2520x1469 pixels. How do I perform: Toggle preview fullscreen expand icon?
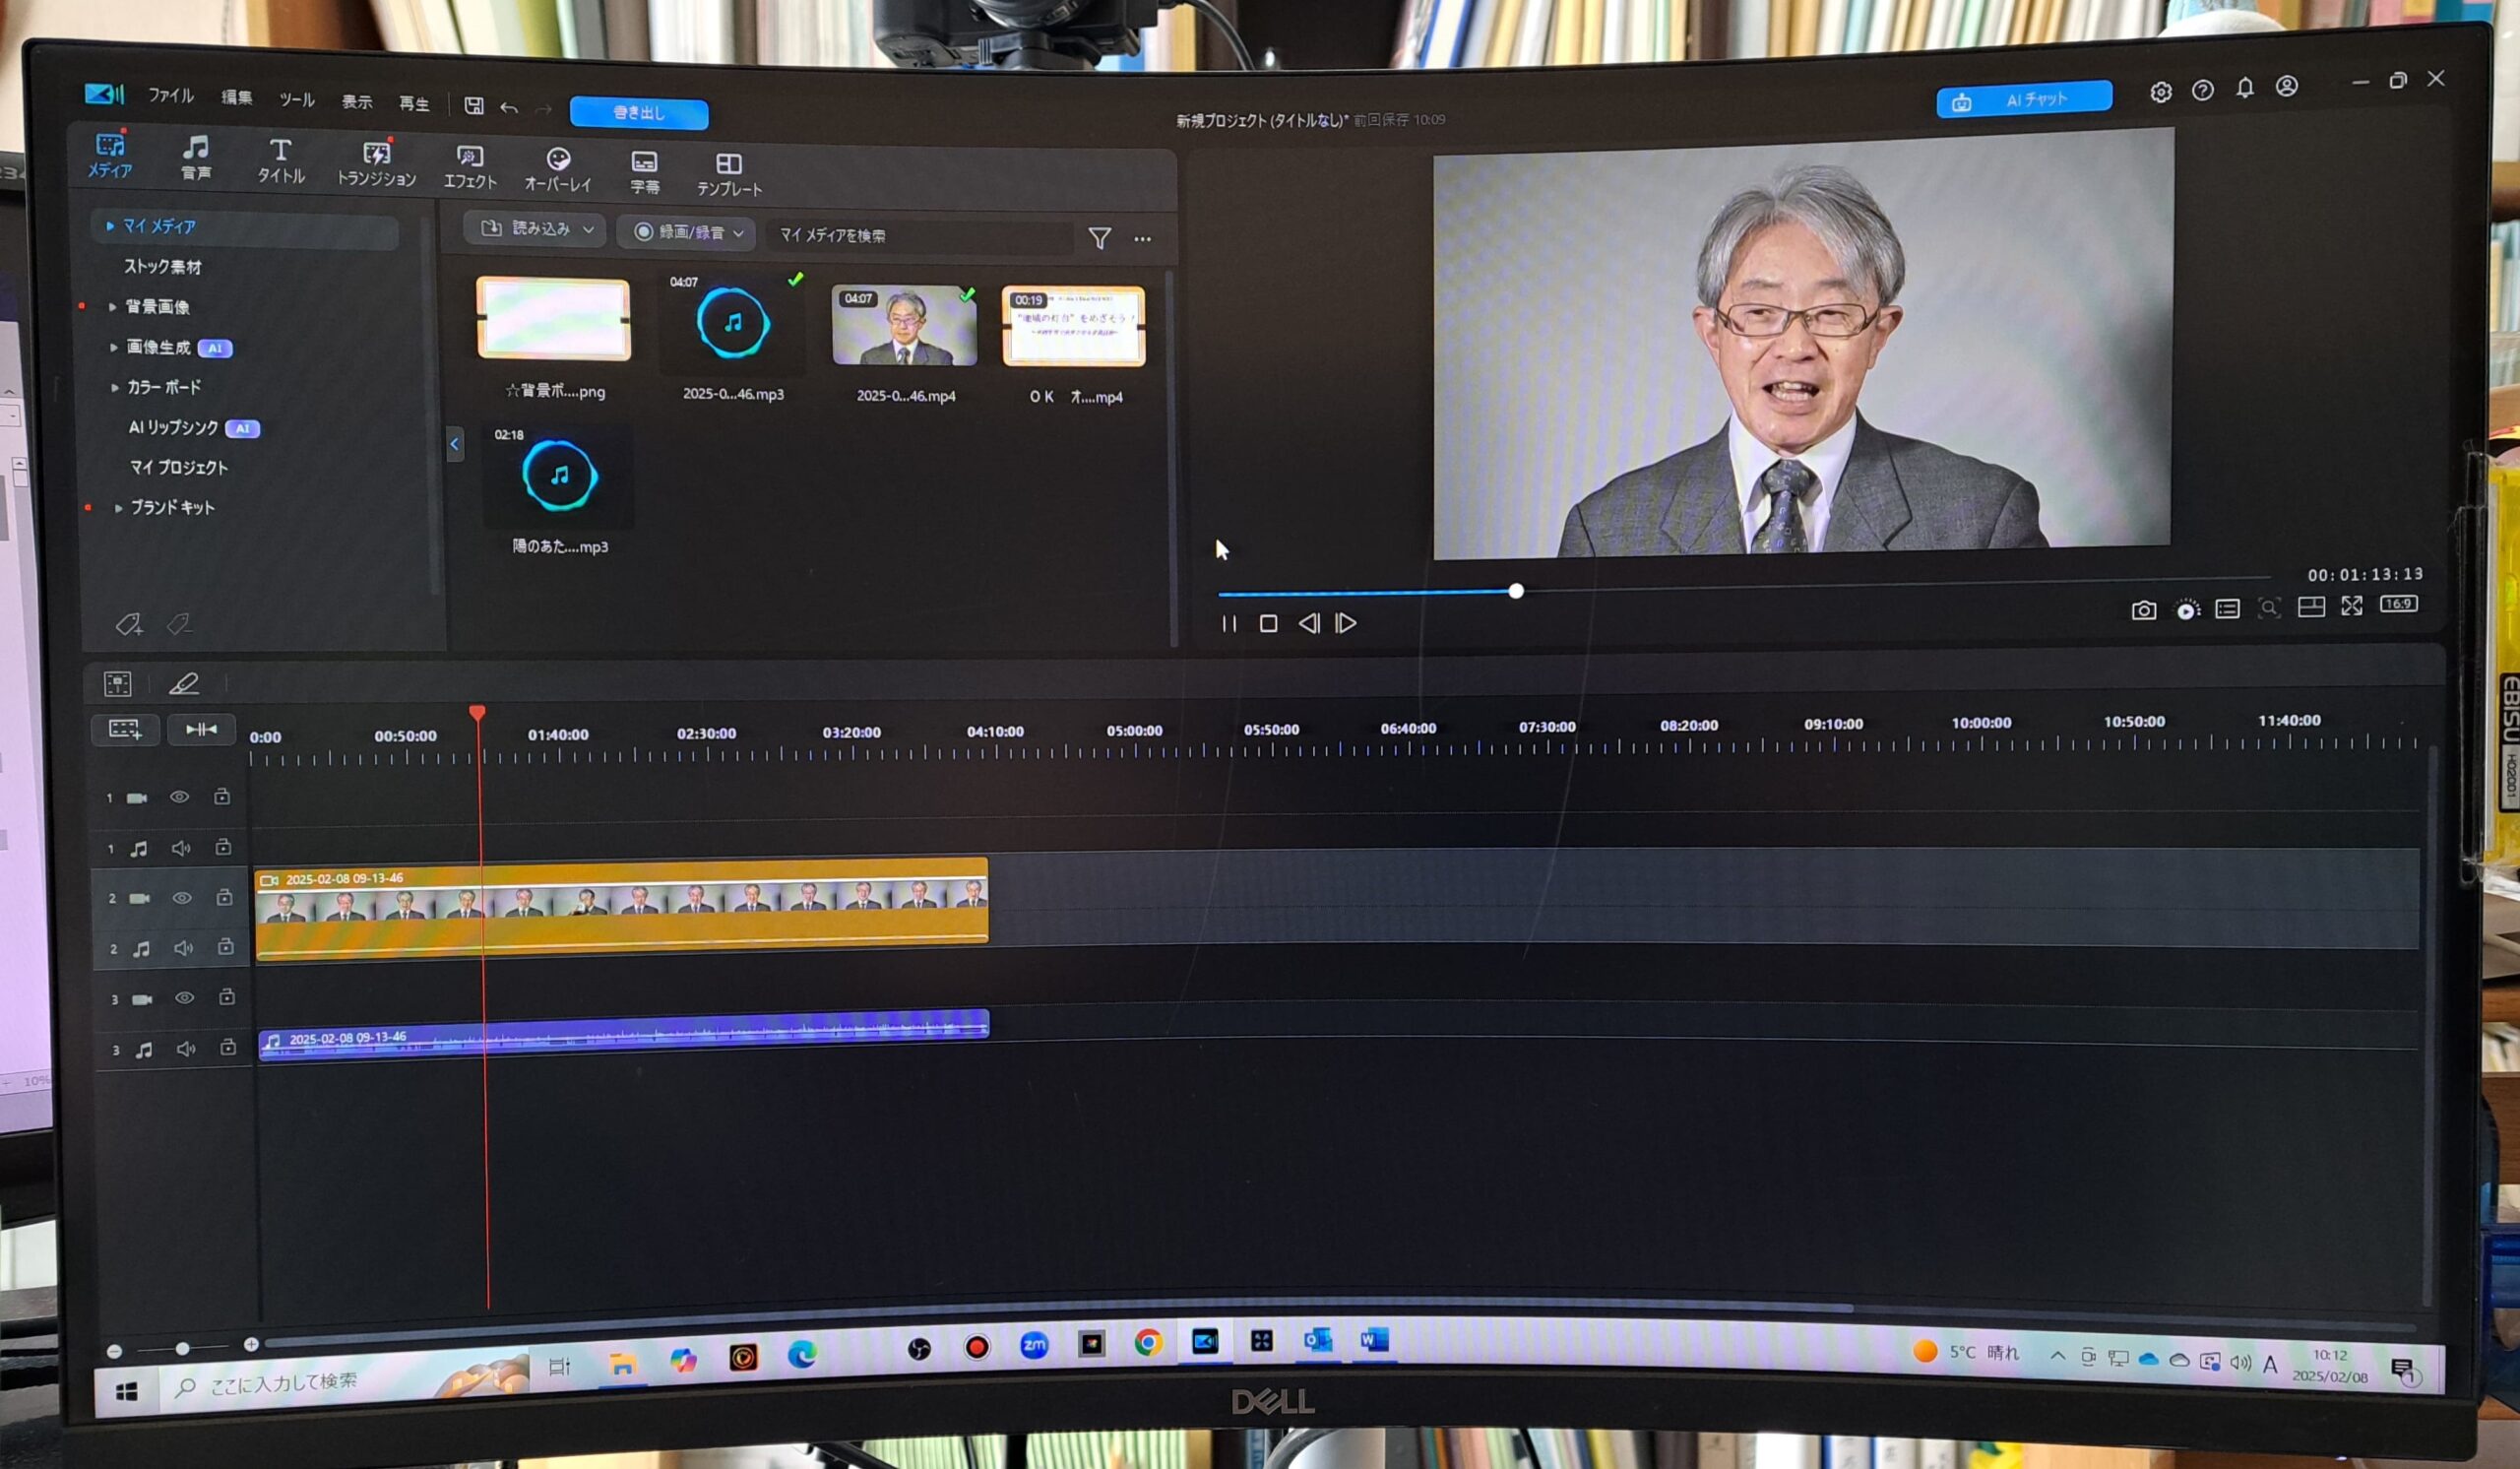tap(2352, 606)
